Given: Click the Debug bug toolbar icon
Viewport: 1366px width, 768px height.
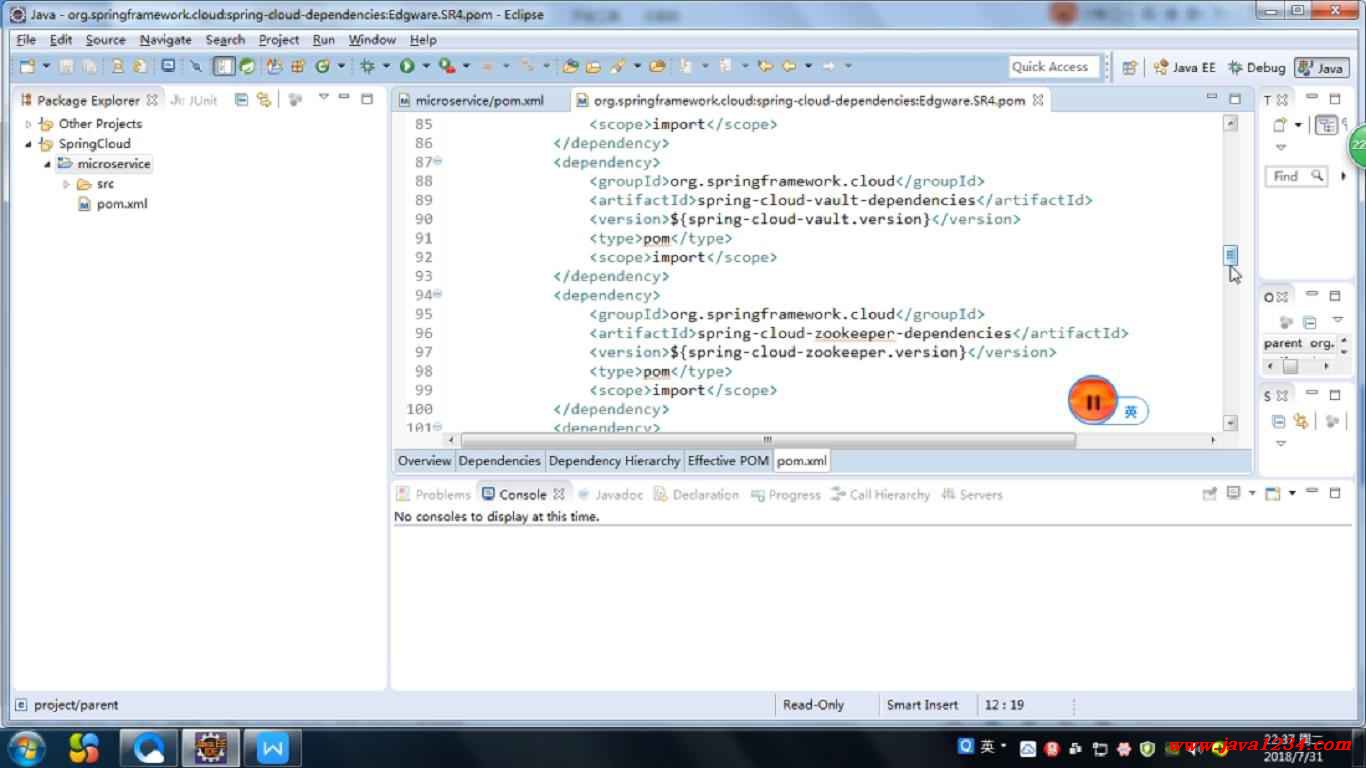Looking at the screenshot, I should point(368,66).
